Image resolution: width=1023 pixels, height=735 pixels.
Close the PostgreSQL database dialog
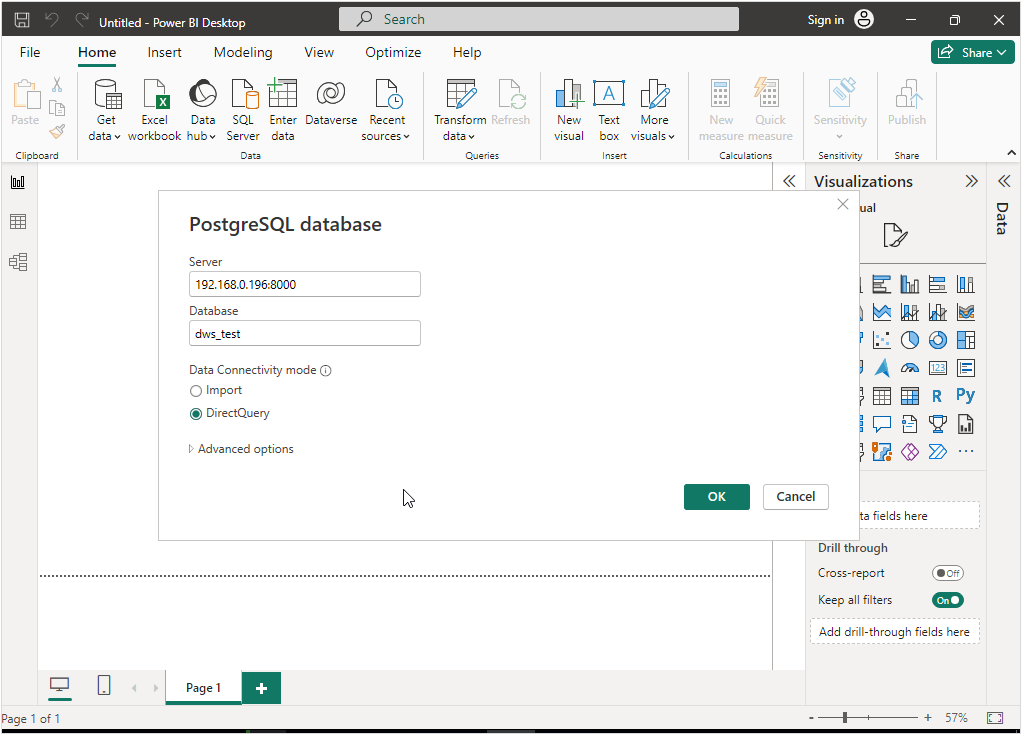point(843,204)
